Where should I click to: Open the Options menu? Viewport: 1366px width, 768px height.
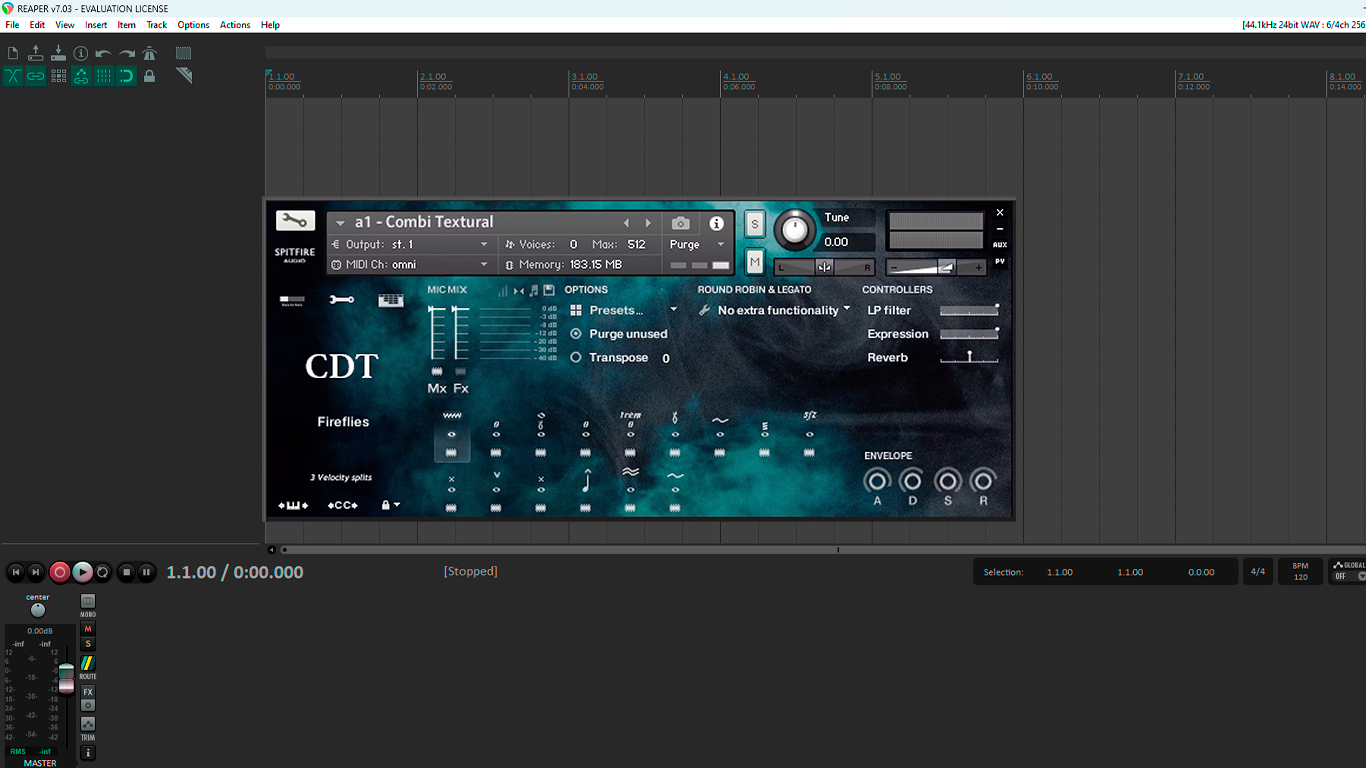click(x=194, y=25)
